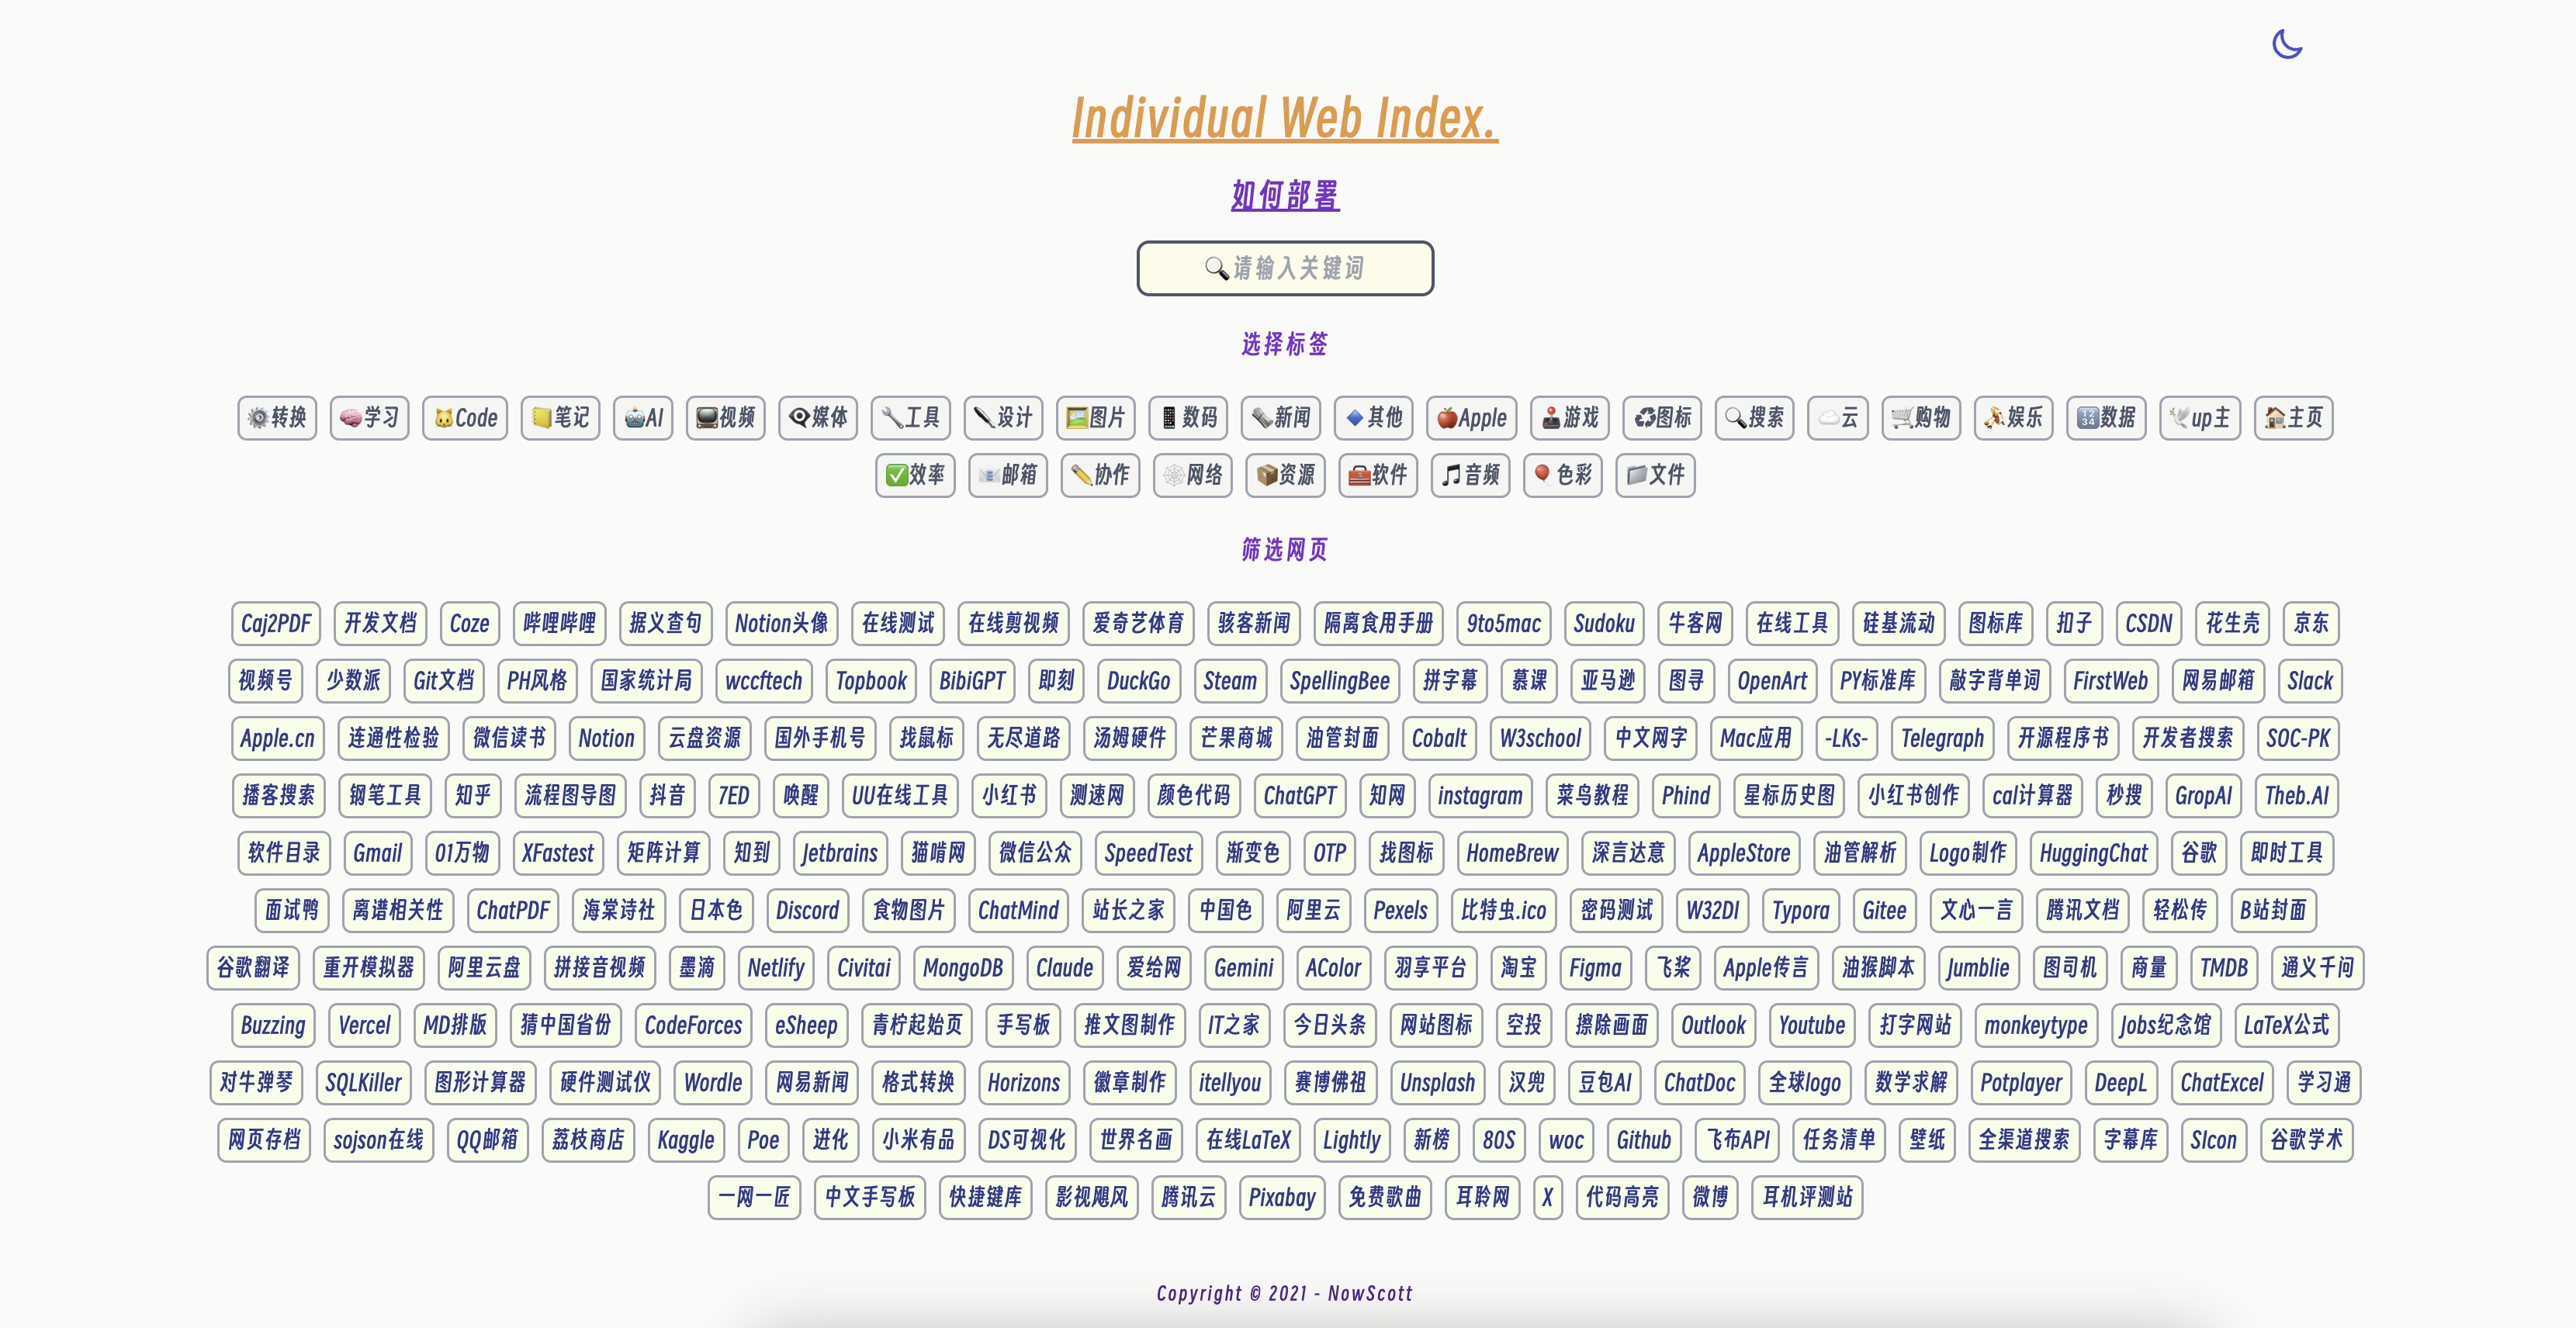Select the 媒体 media tag

click(x=818, y=418)
